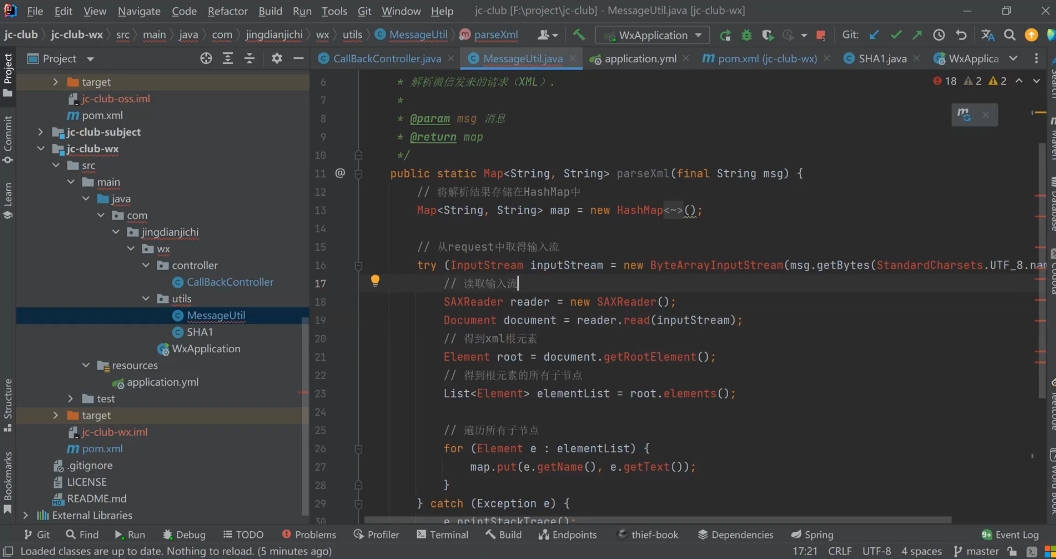Open the Refactor menu
Image resolution: width=1056 pixels, height=559 pixels.
click(227, 11)
